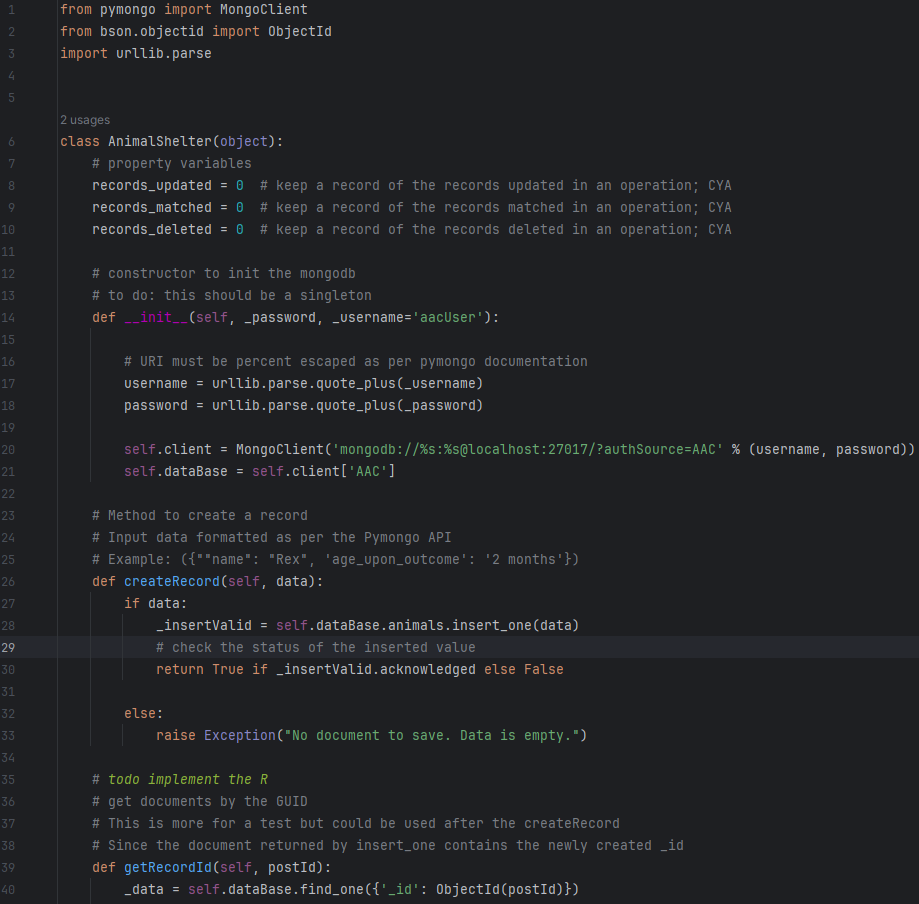Screen dimensions: 919x904
Task: Click line number 26 in the gutter
Action: point(8,581)
